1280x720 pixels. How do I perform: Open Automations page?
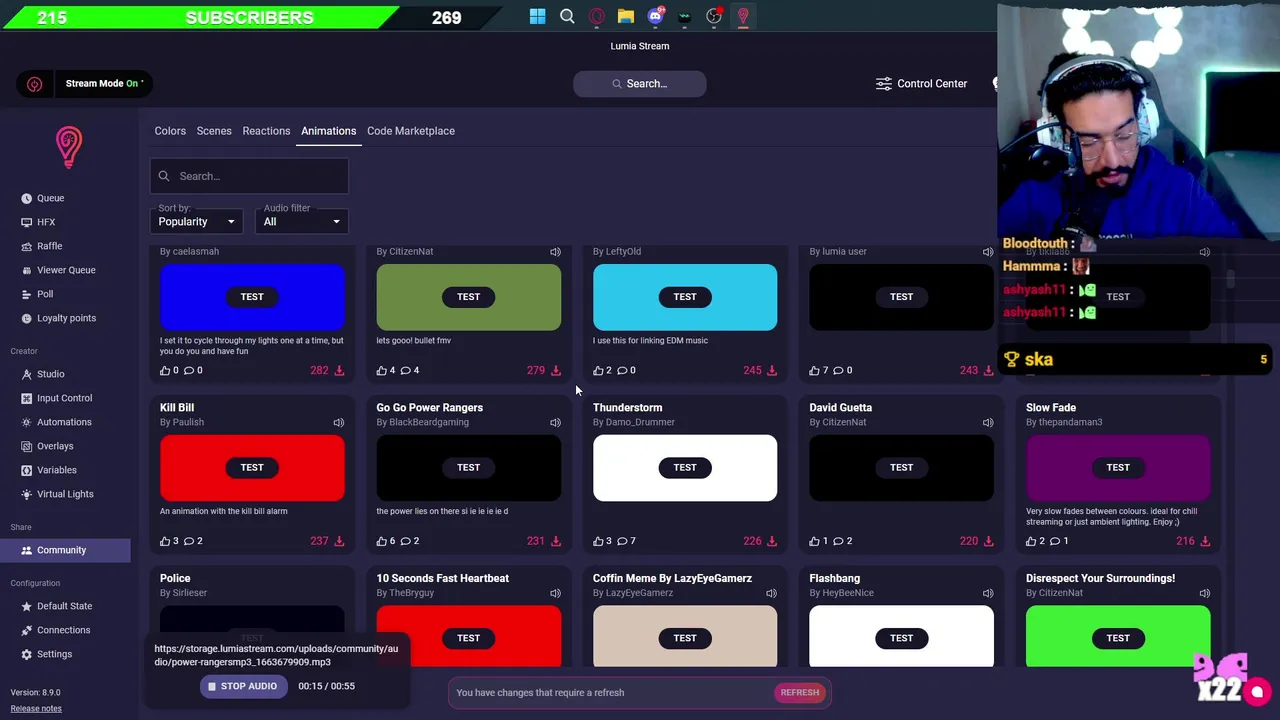tap(65, 422)
